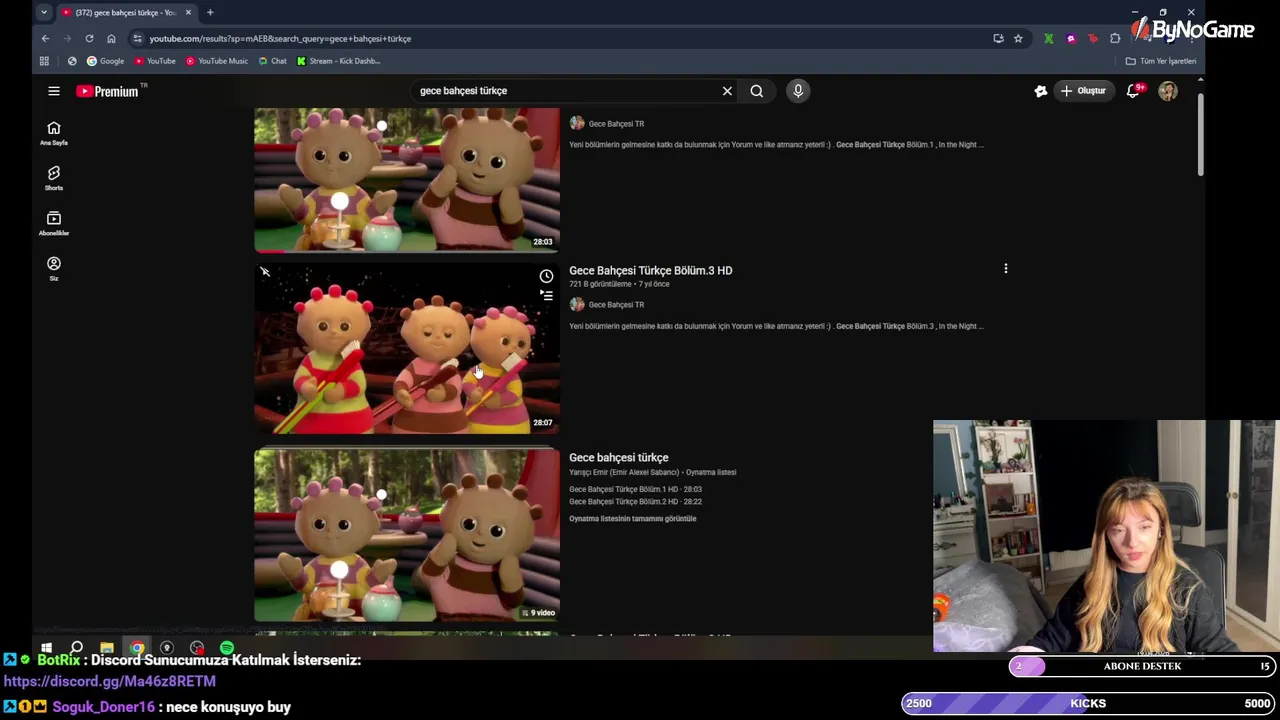Viewport: 1280px width, 720px height.
Task: Click the 28:07 Bölüm.3 video thumbnail
Action: [407, 350]
